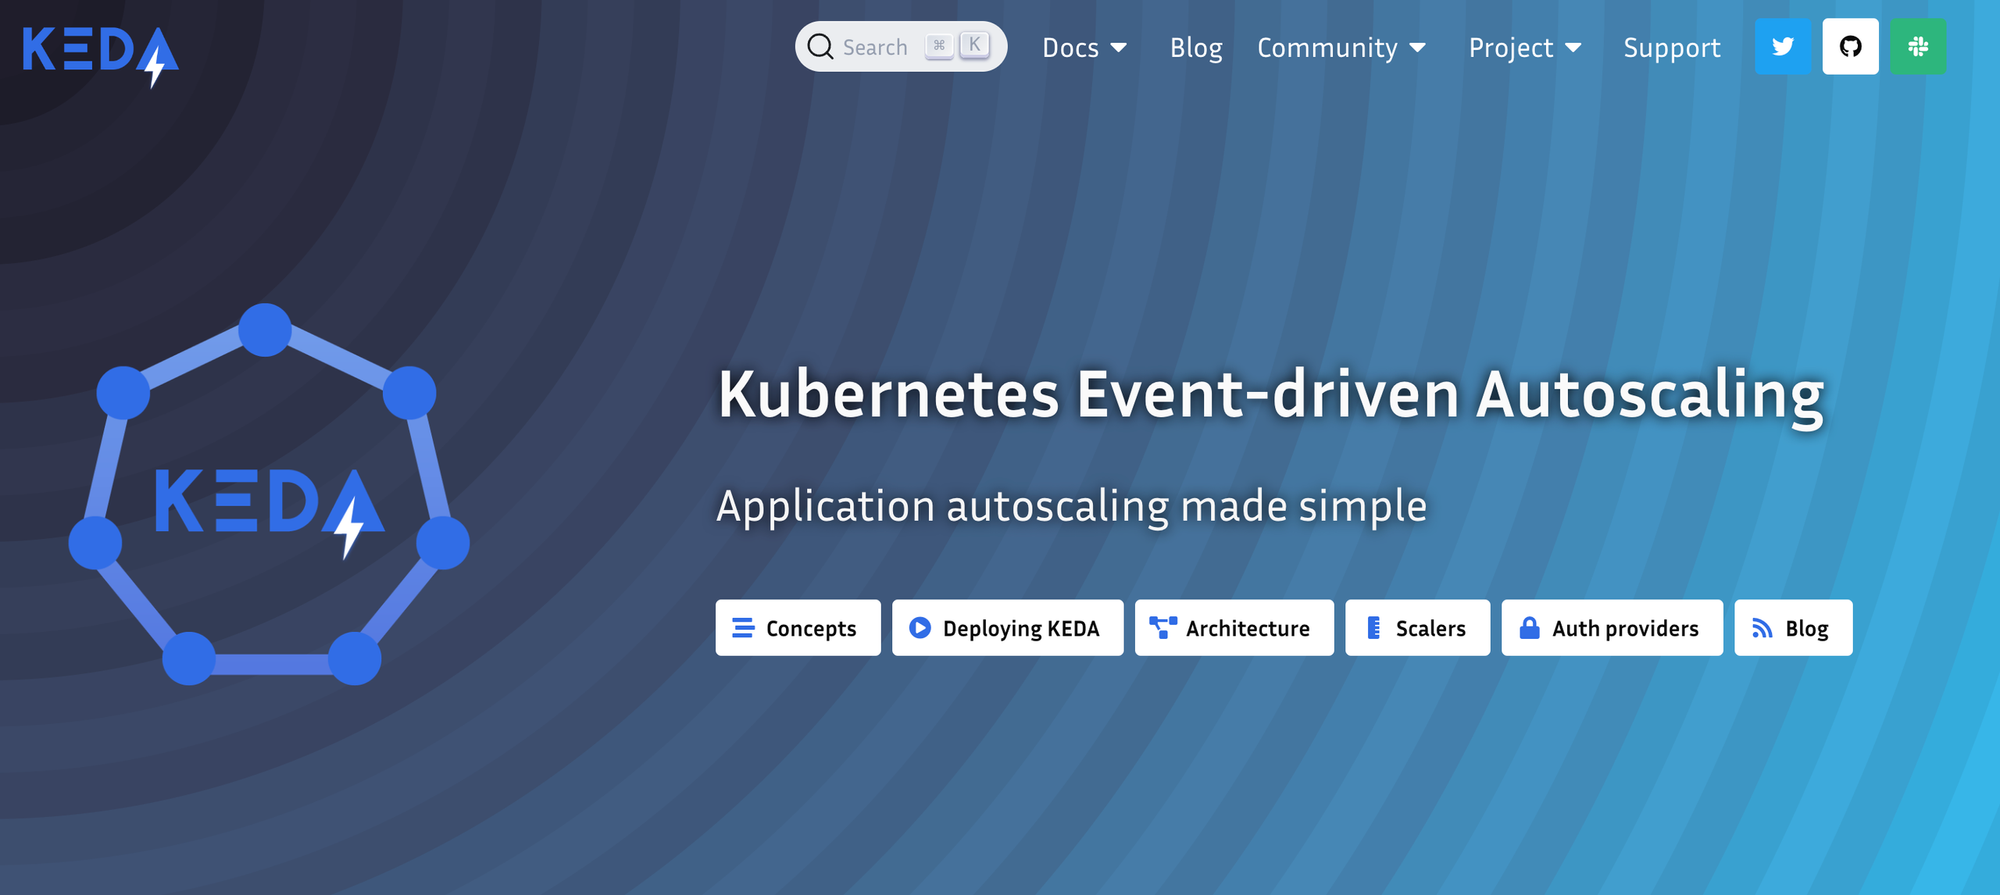
Task: Open the Slack community icon
Action: 1918,46
